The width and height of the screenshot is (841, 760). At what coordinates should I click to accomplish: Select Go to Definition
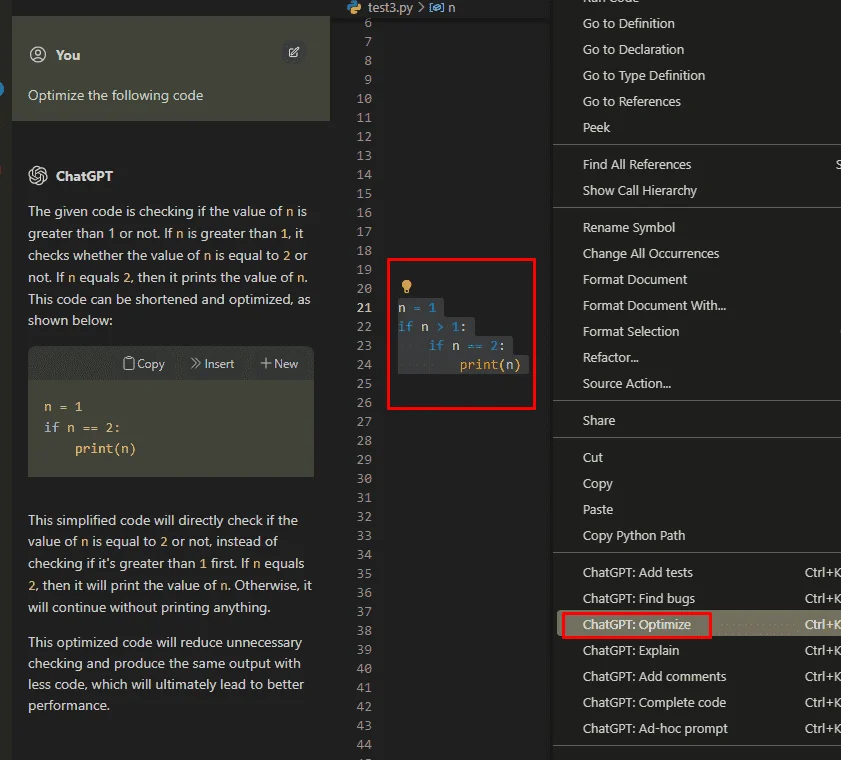click(x=628, y=24)
